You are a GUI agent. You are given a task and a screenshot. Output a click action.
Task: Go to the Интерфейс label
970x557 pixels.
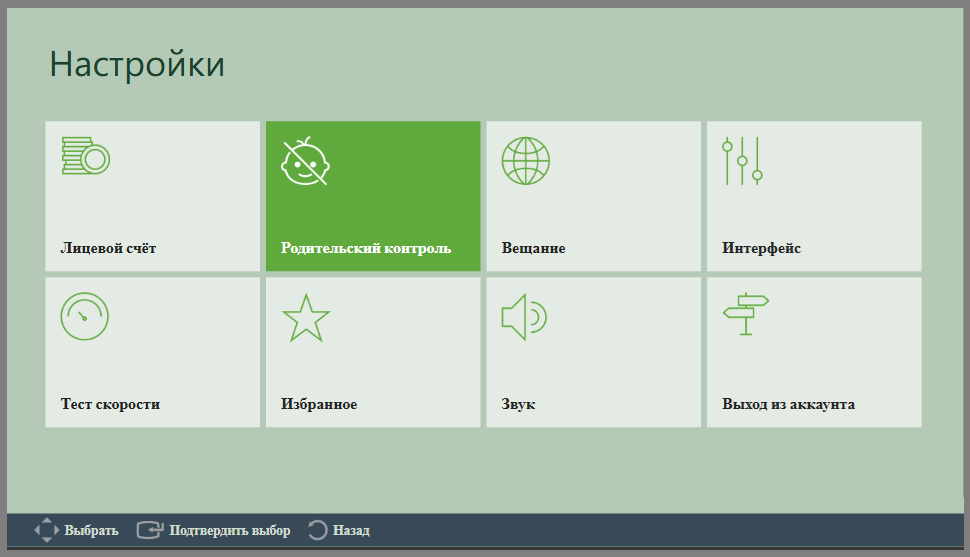coord(761,248)
